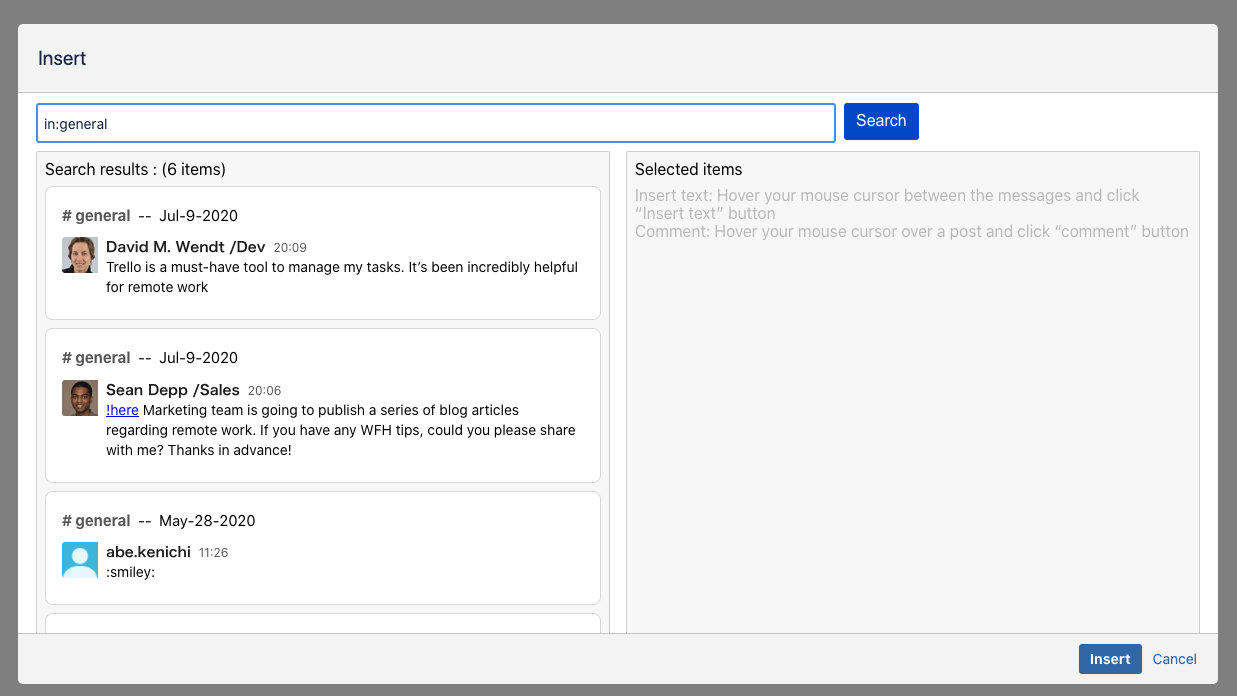The height and width of the screenshot is (696, 1237).
Task: Select the Sean Depp /Sales name
Action: [172, 390]
